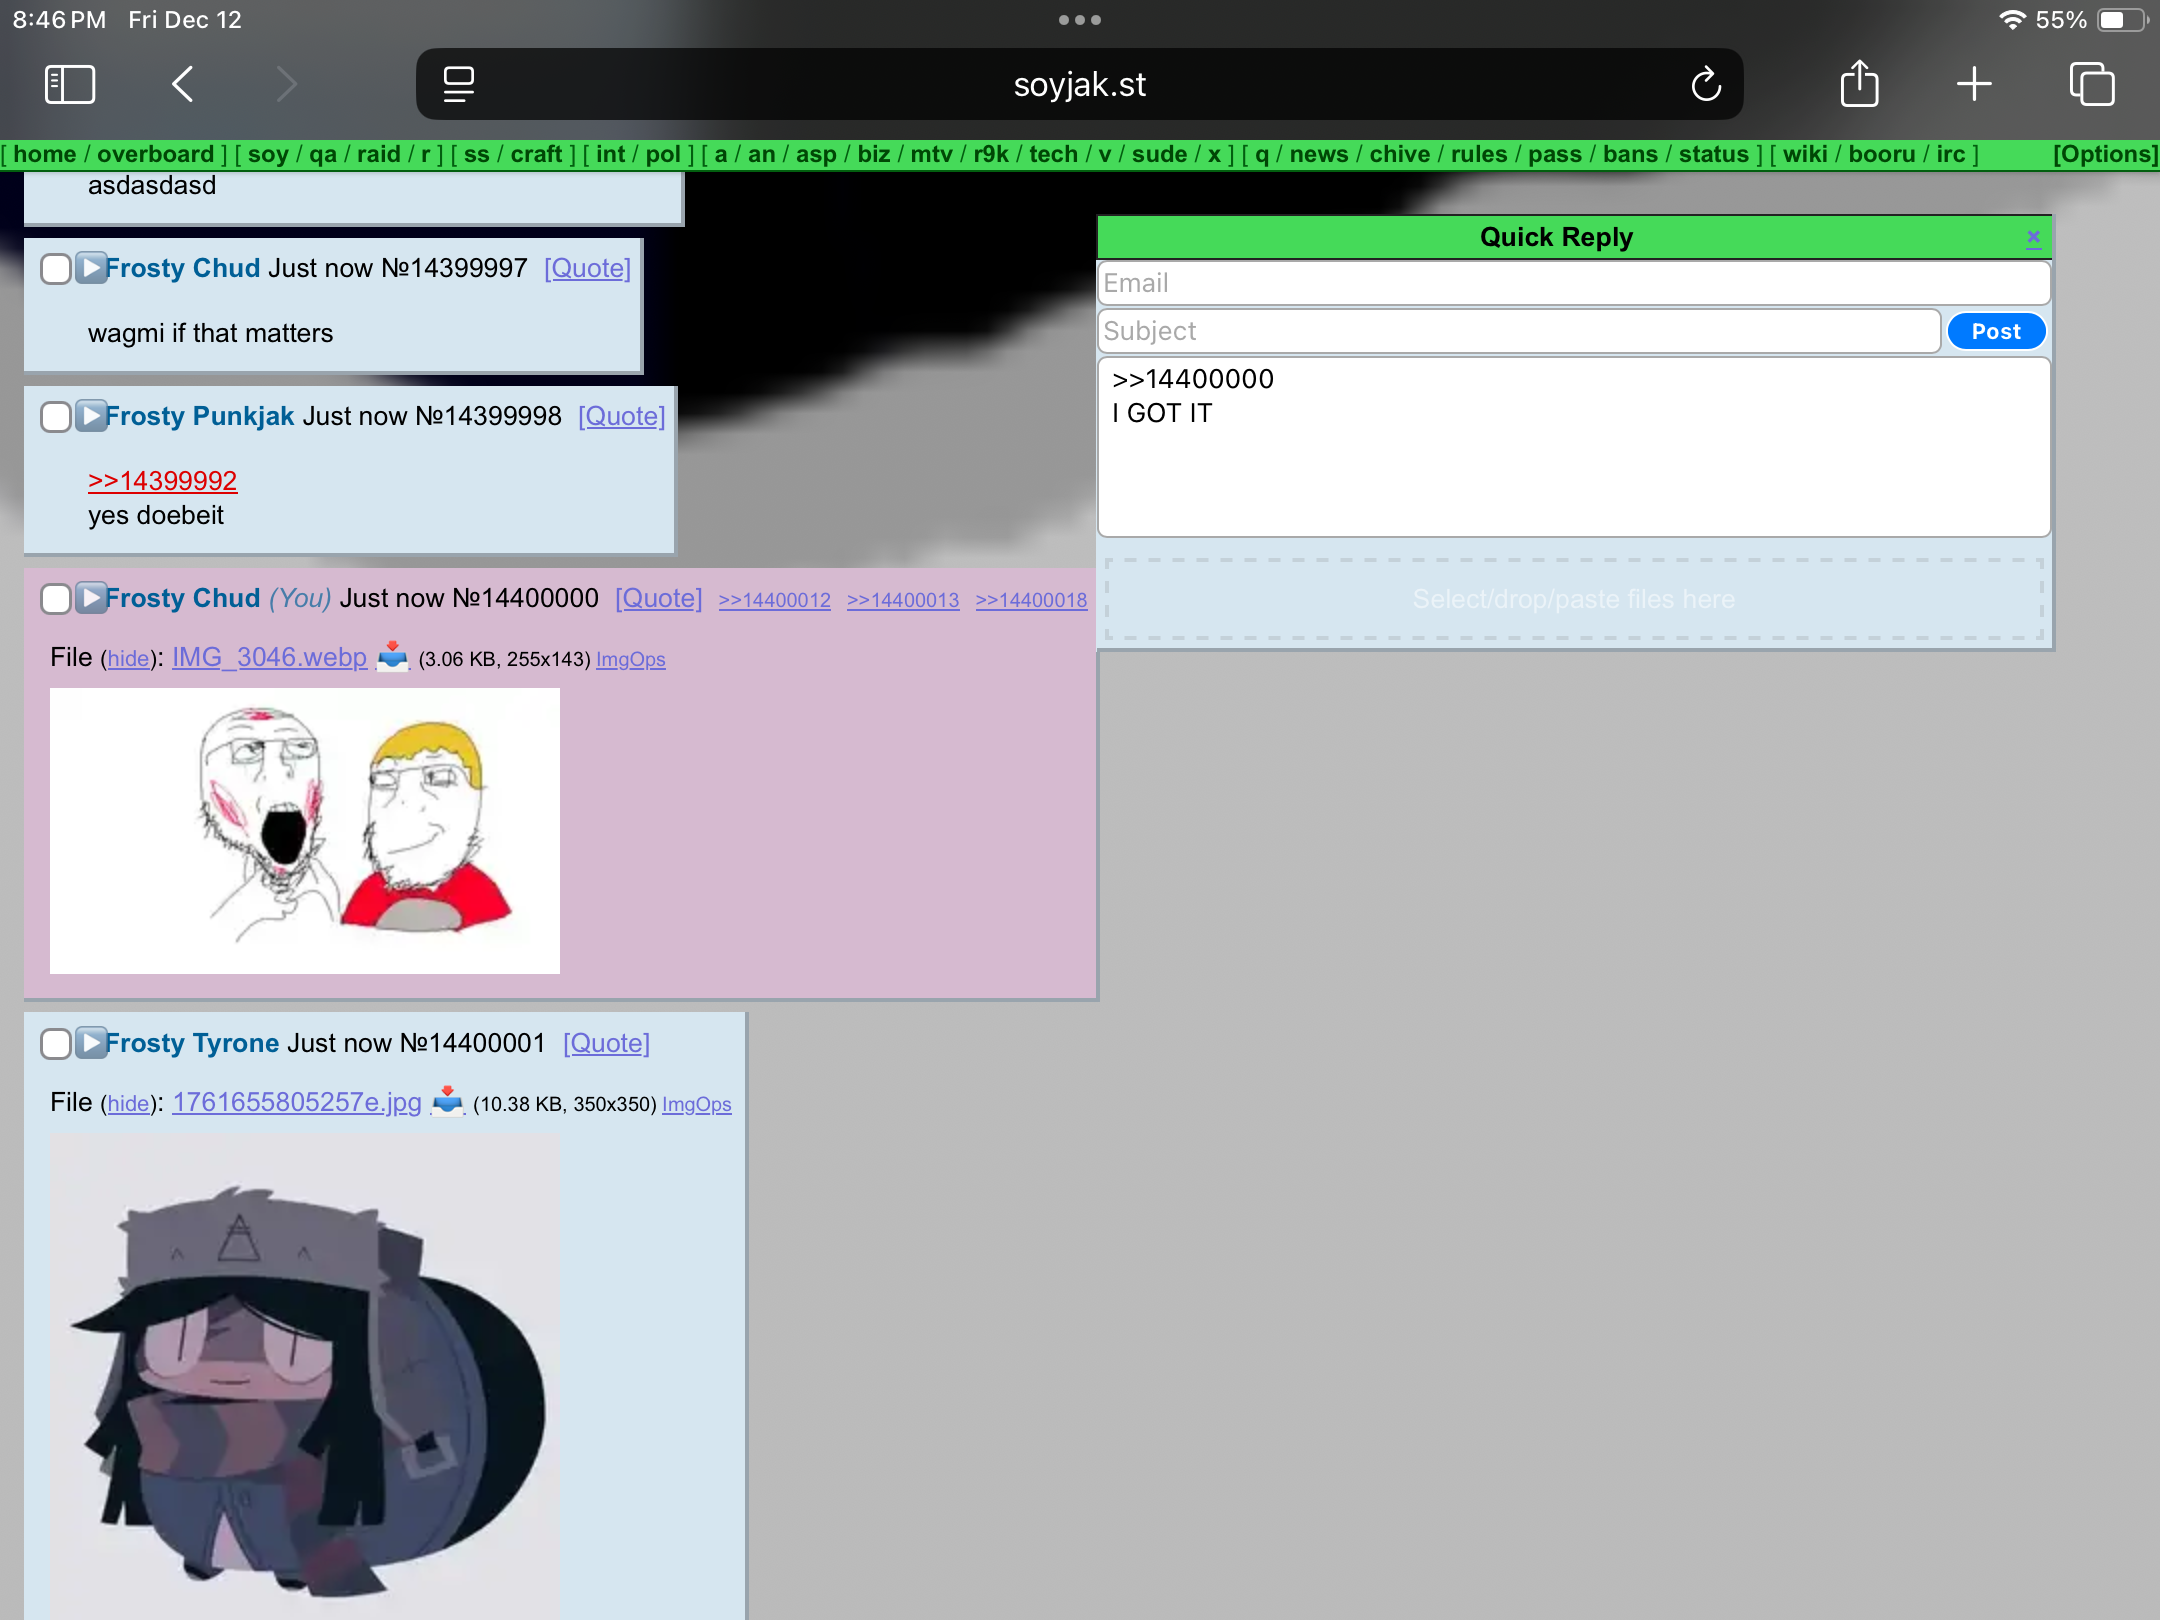Expand post menu arrow on Frosty Punkjak post
The width and height of the screenshot is (2160, 1620).
pyautogui.click(x=91, y=416)
